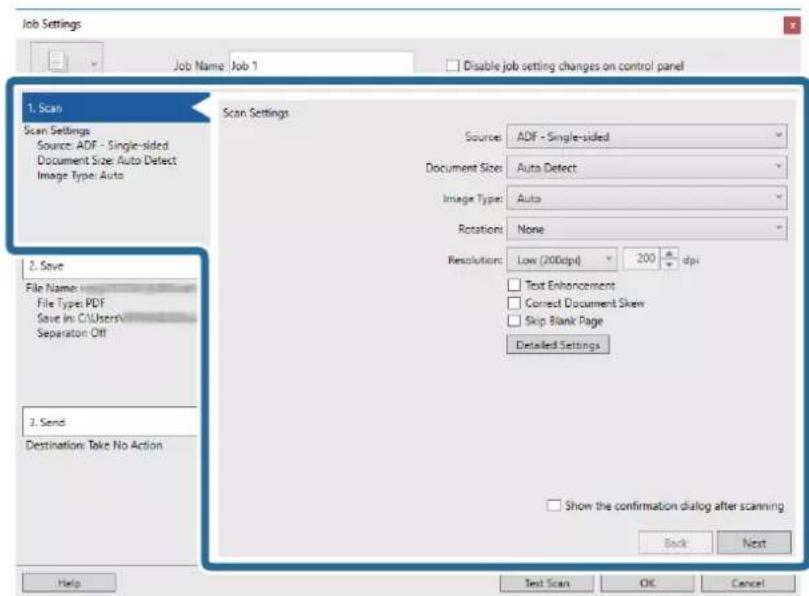Increase dpi with the up stepper arrow
Image resolution: width=809 pixels, height=596 pixels.
669,254
